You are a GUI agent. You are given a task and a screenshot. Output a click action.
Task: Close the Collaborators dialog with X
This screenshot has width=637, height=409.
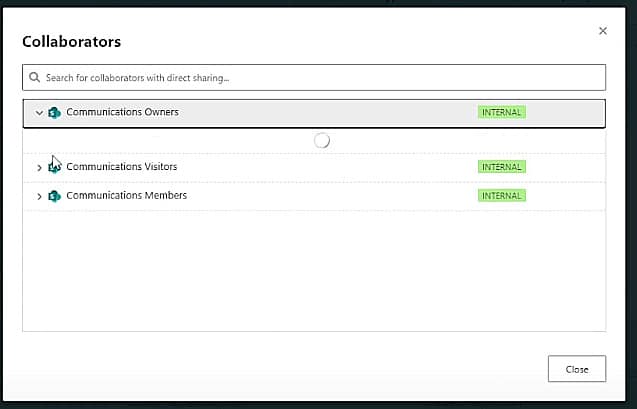pos(603,31)
